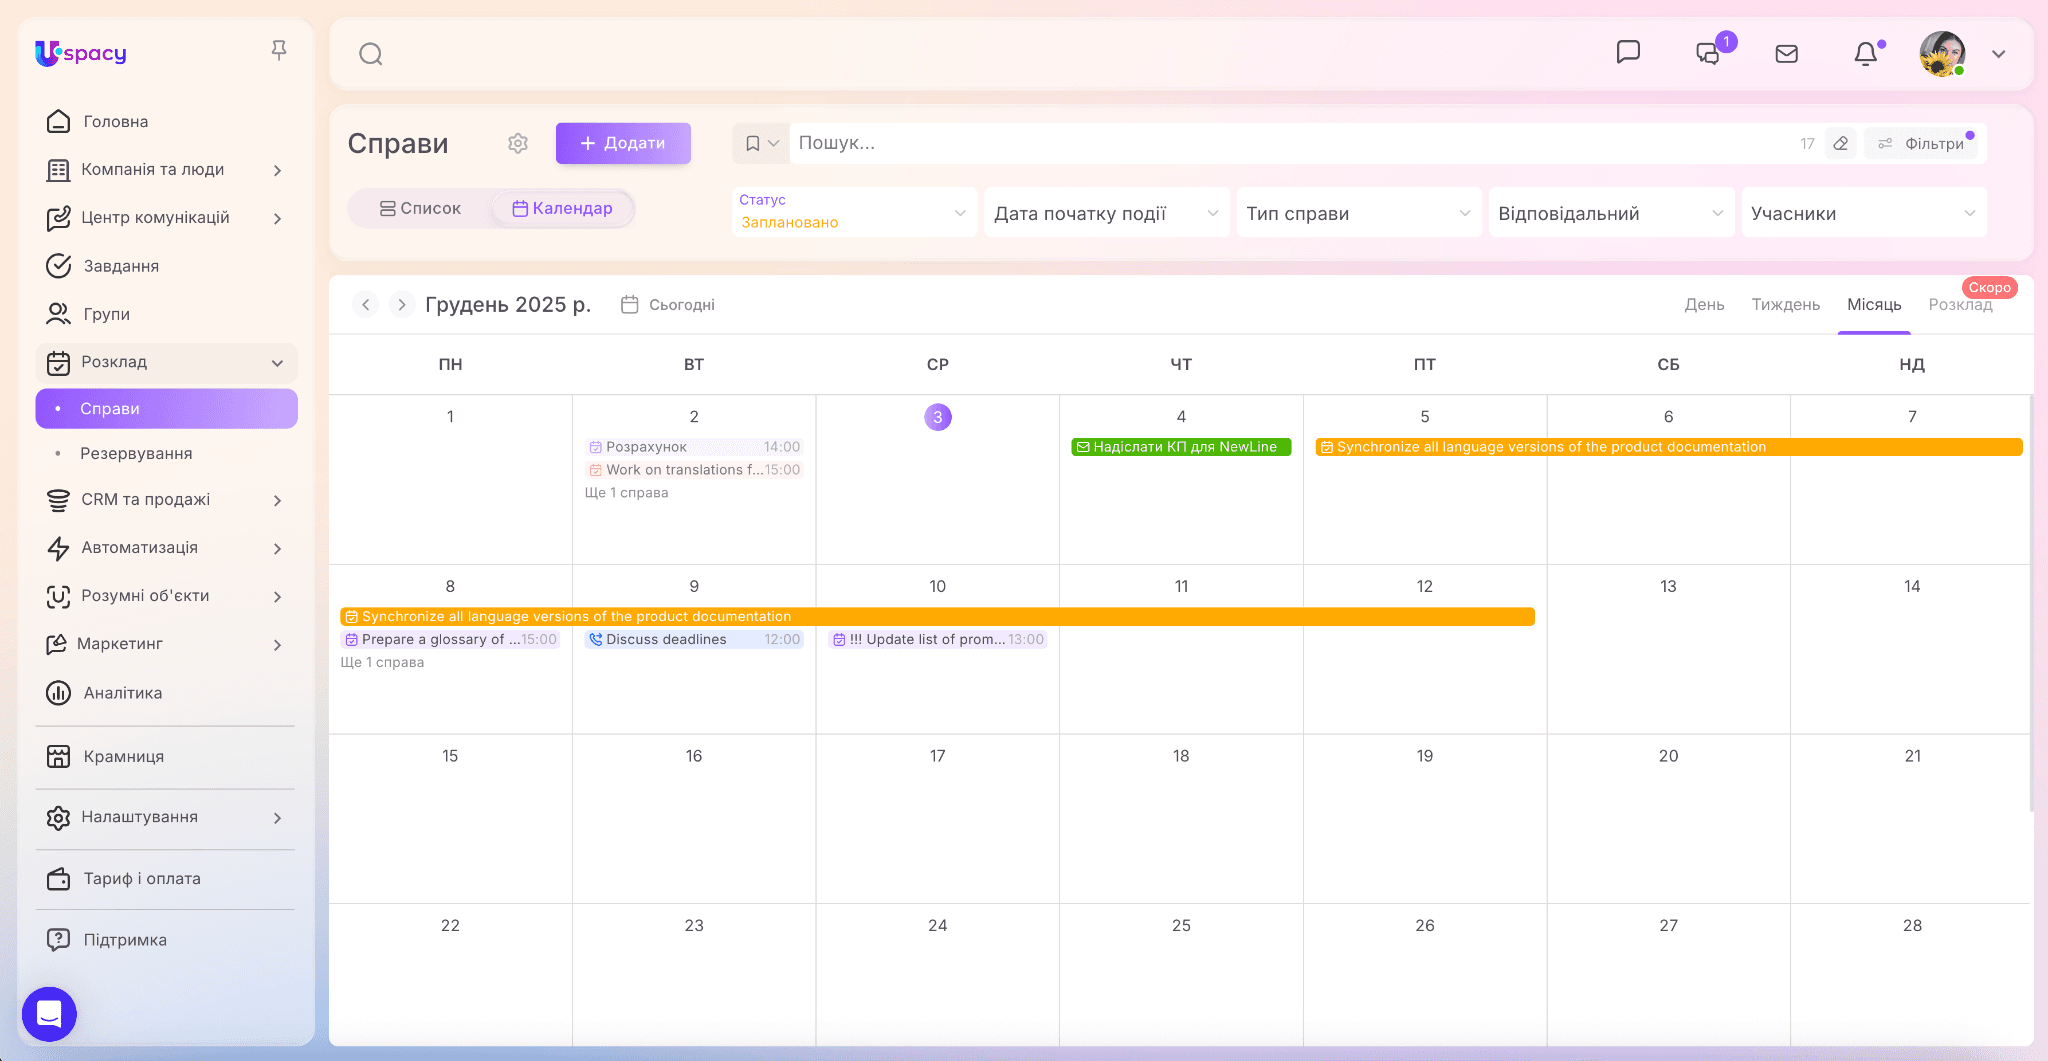Go to the next month arrow
The height and width of the screenshot is (1061, 2048).
(x=402, y=304)
